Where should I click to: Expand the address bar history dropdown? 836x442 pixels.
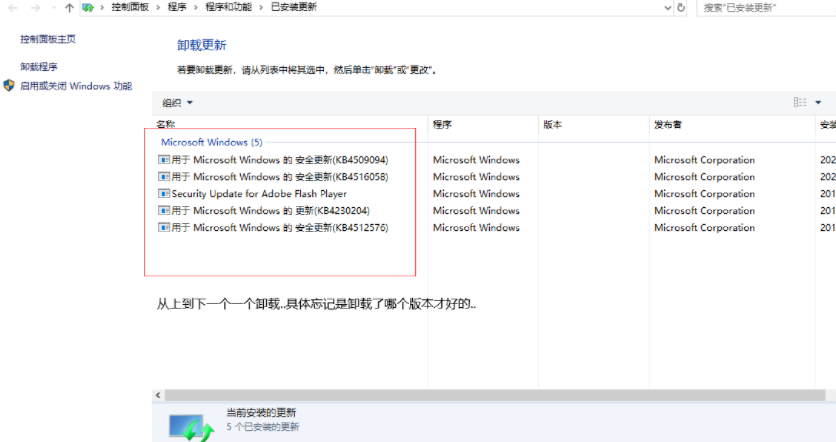(x=665, y=8)
